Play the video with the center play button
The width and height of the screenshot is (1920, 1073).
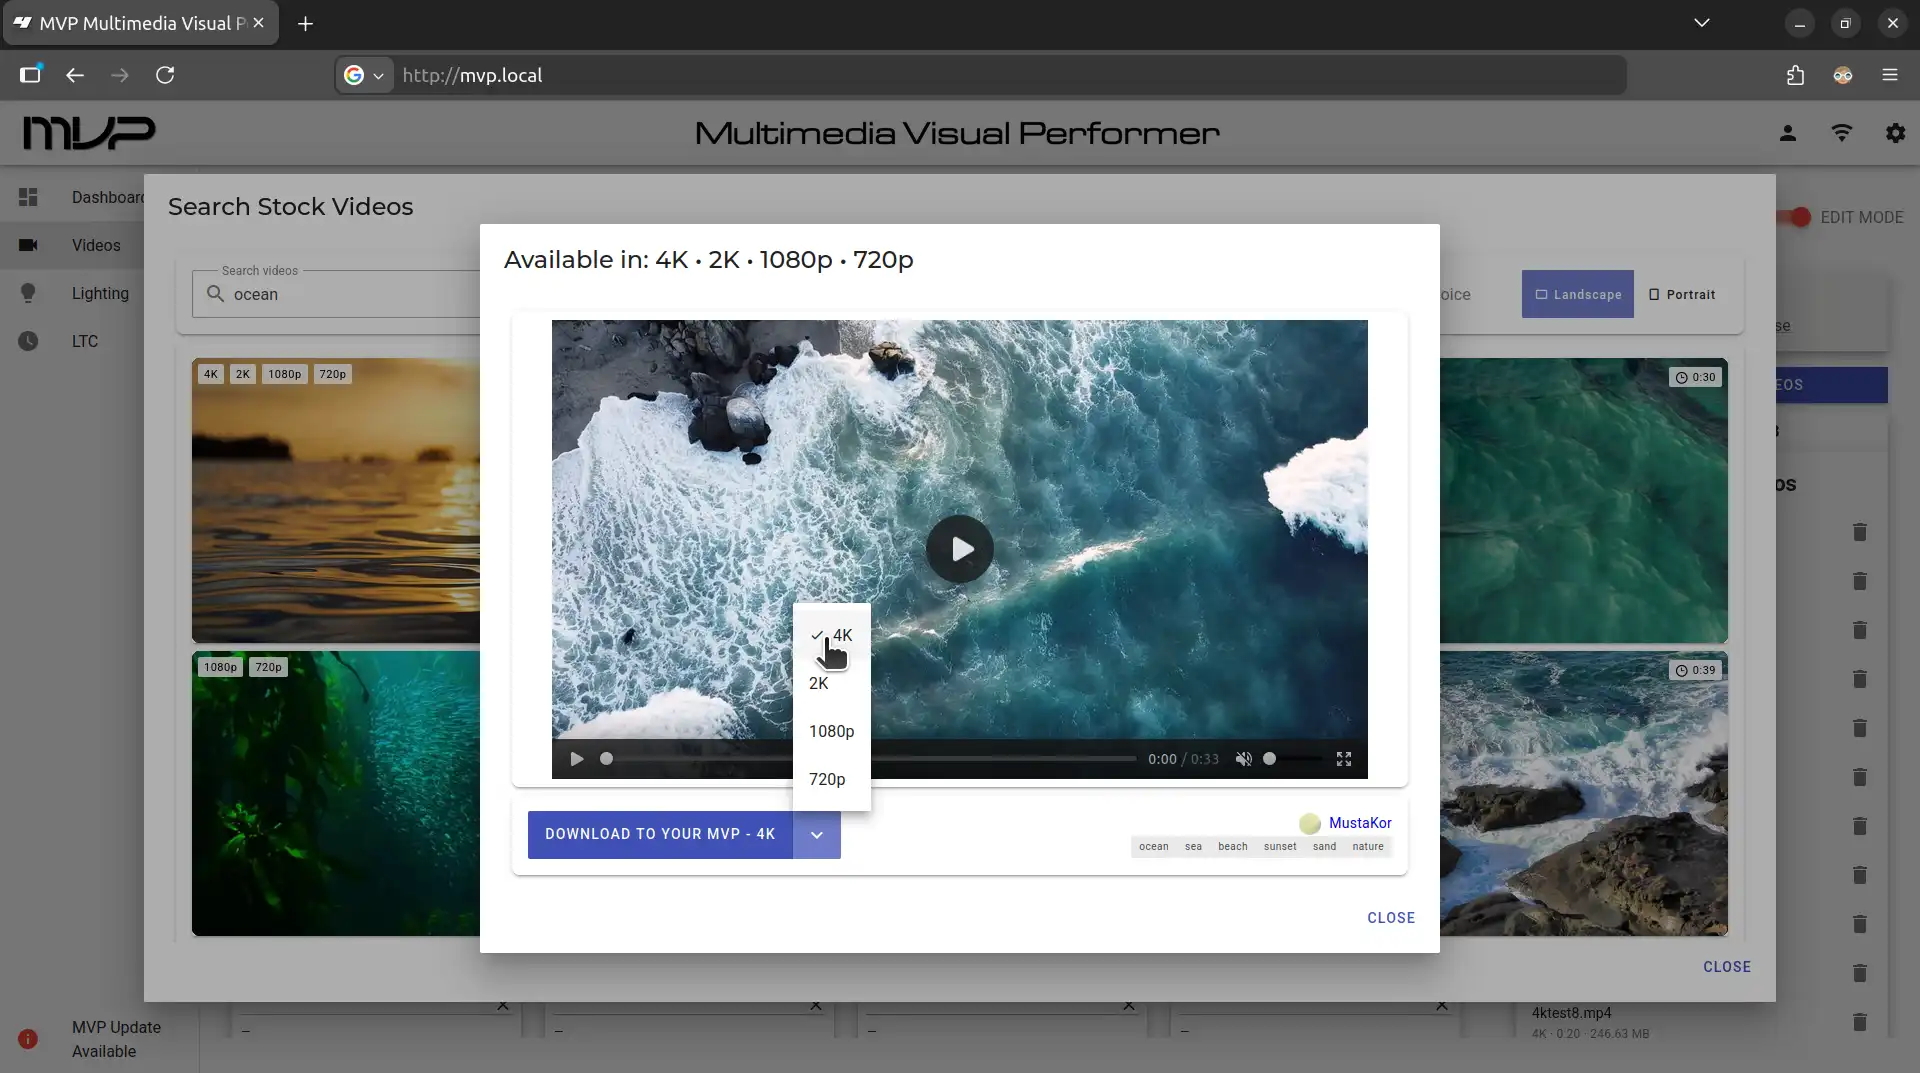959,549
